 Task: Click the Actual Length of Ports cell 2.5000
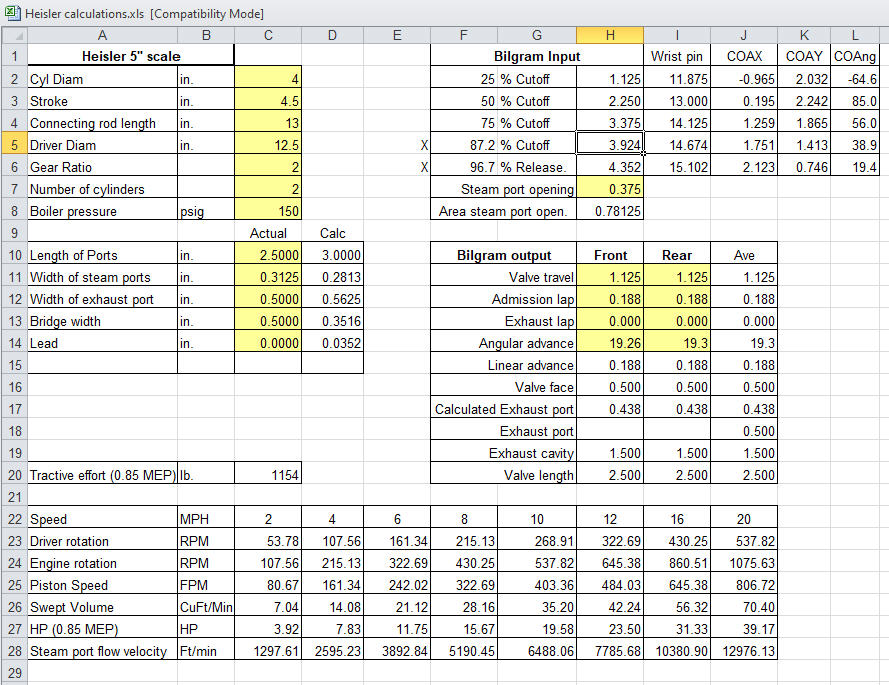coord(268,255)
